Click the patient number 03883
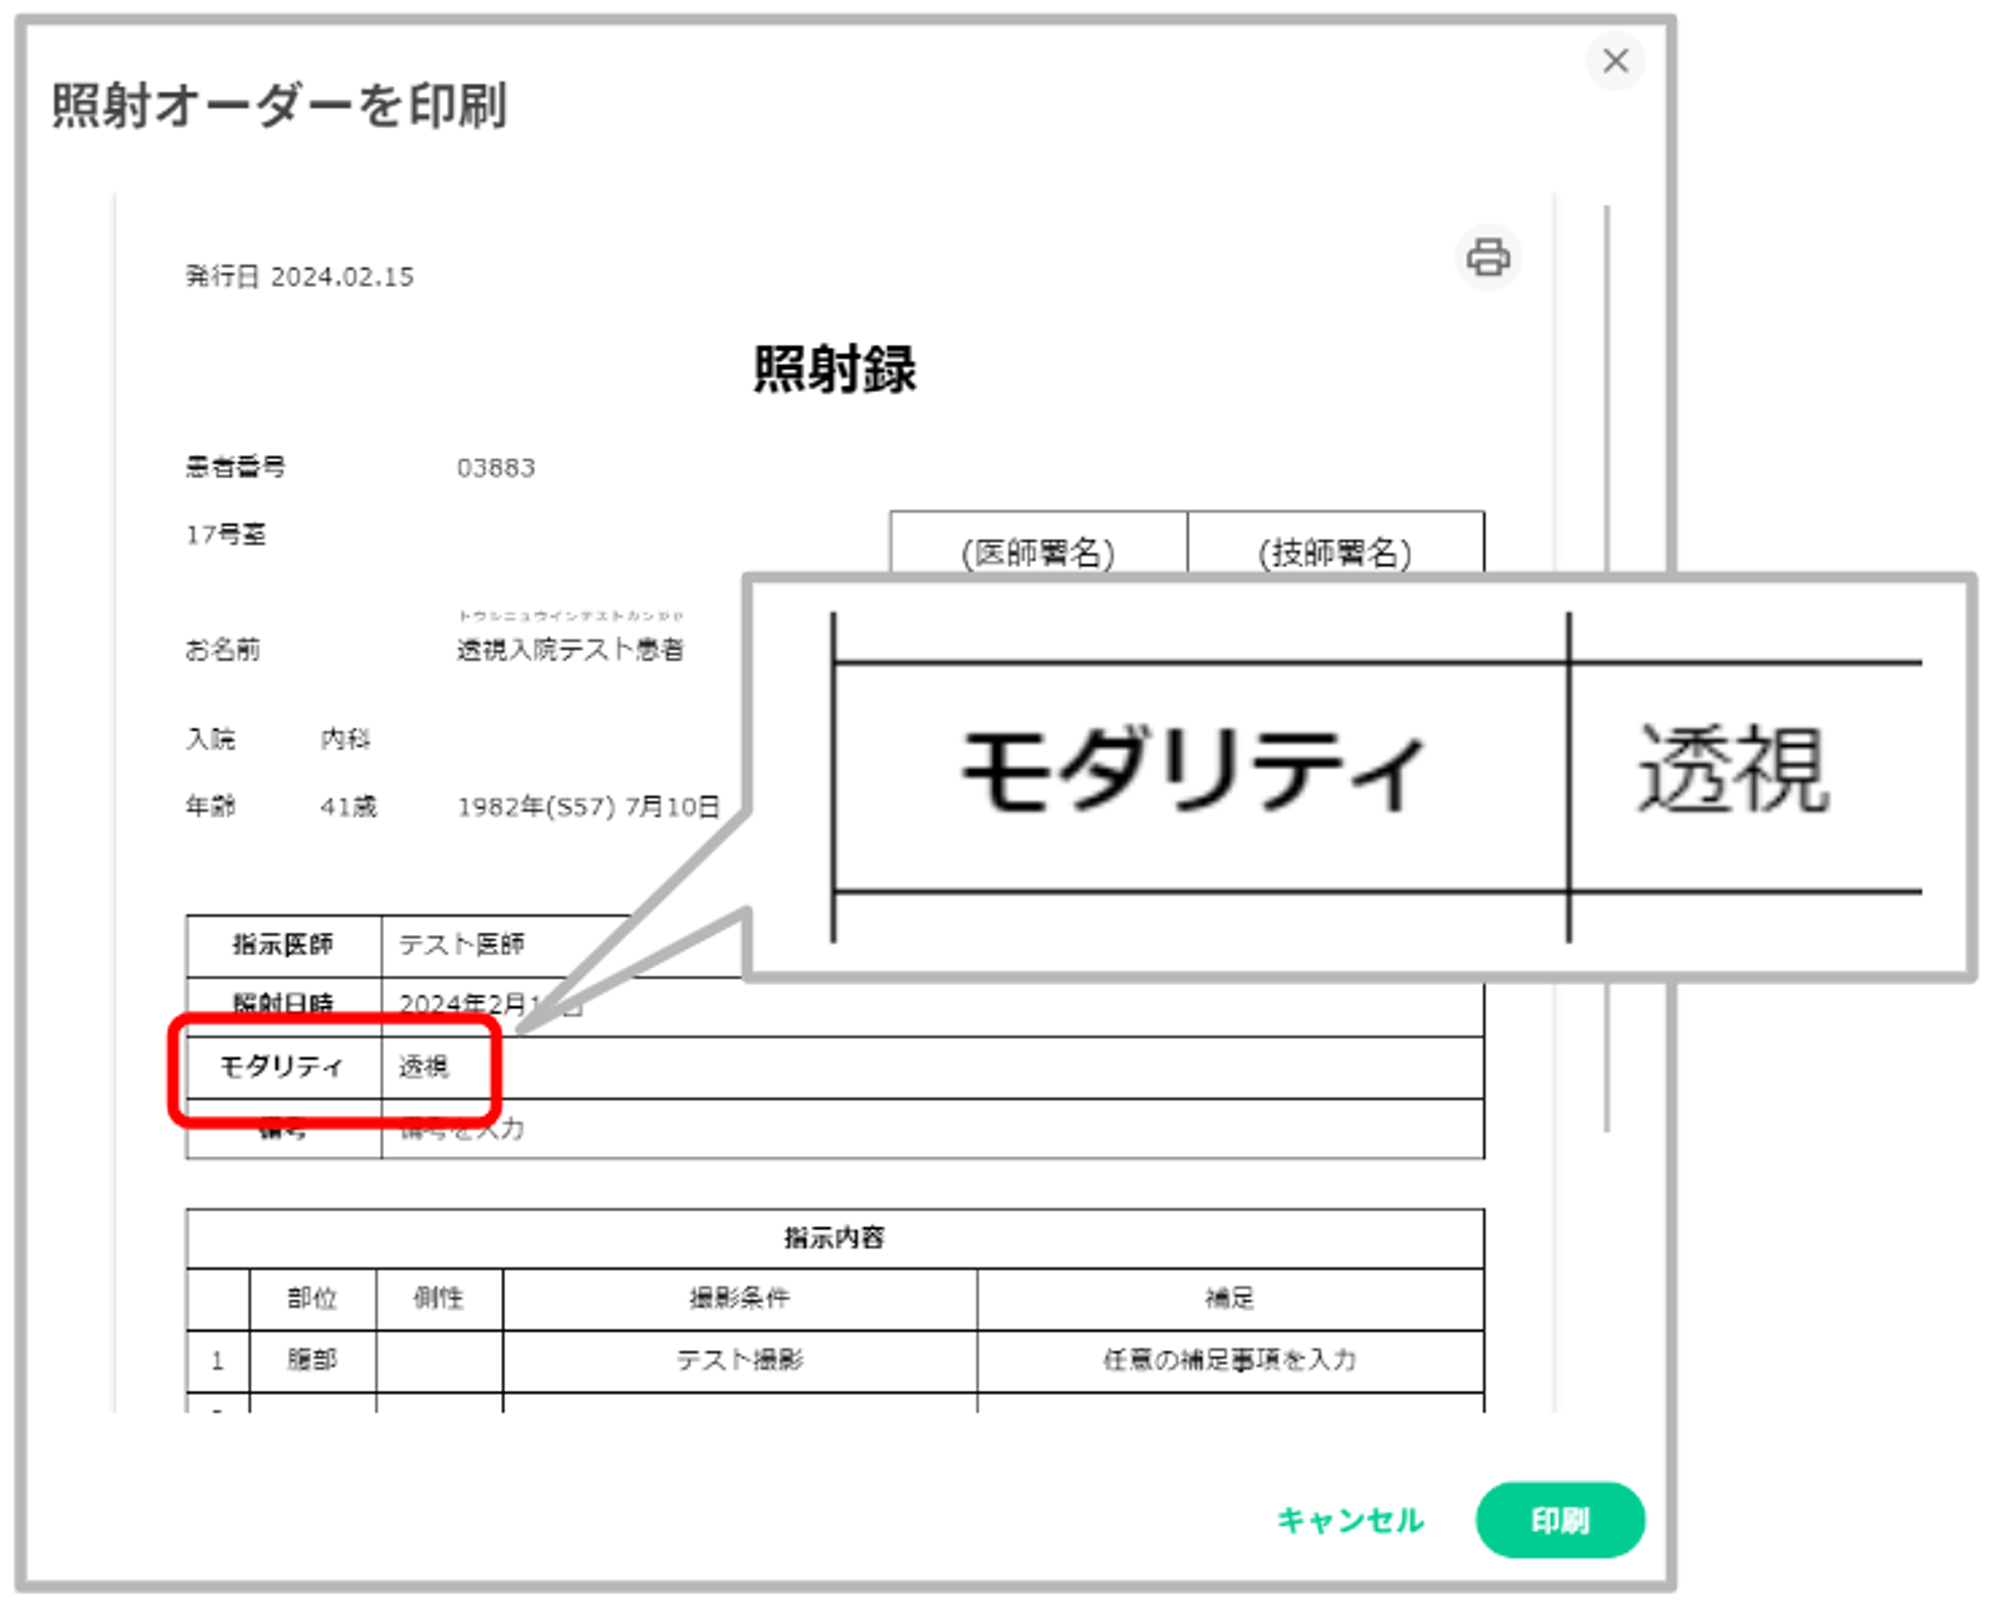The height and width of the screenshot is (1609, 2000). coord(496,468)
